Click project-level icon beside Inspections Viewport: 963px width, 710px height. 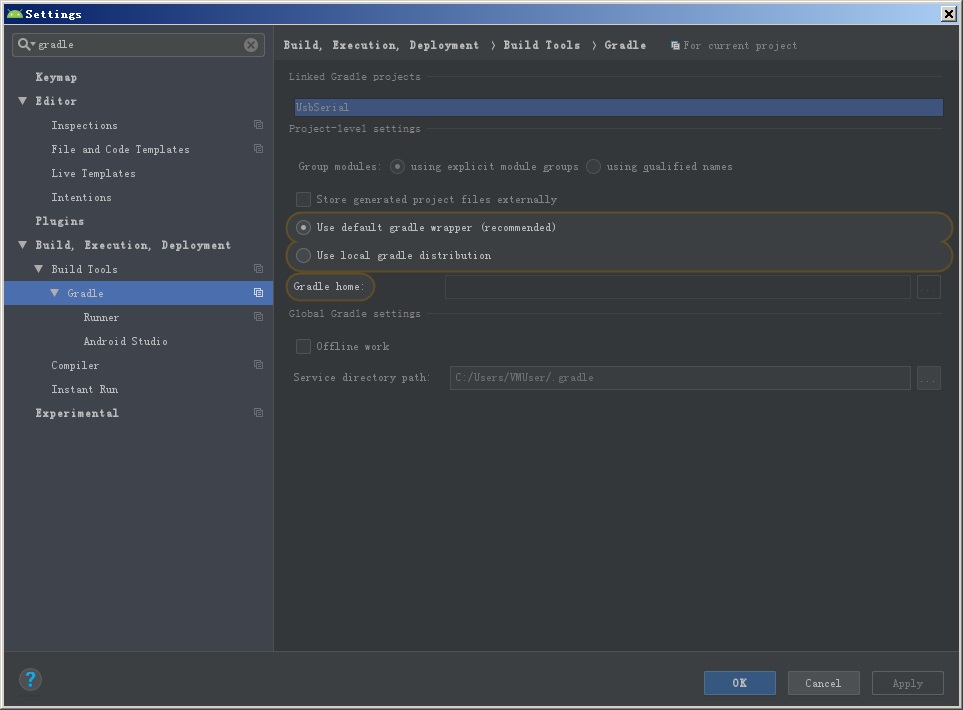tap(258, 125)
